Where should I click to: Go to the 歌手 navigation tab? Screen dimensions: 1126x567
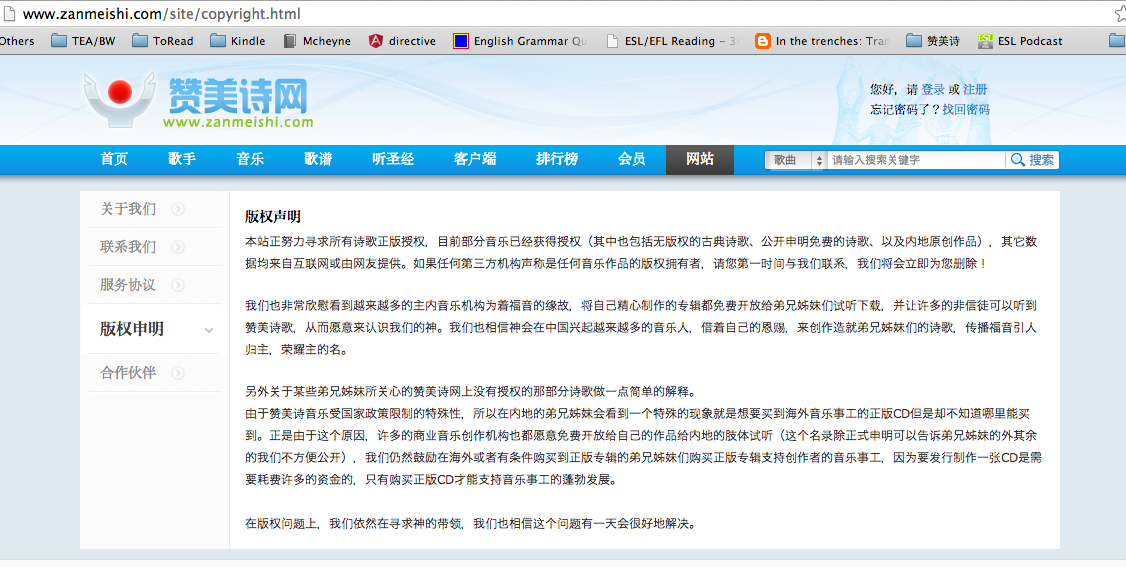coord(182,159)
